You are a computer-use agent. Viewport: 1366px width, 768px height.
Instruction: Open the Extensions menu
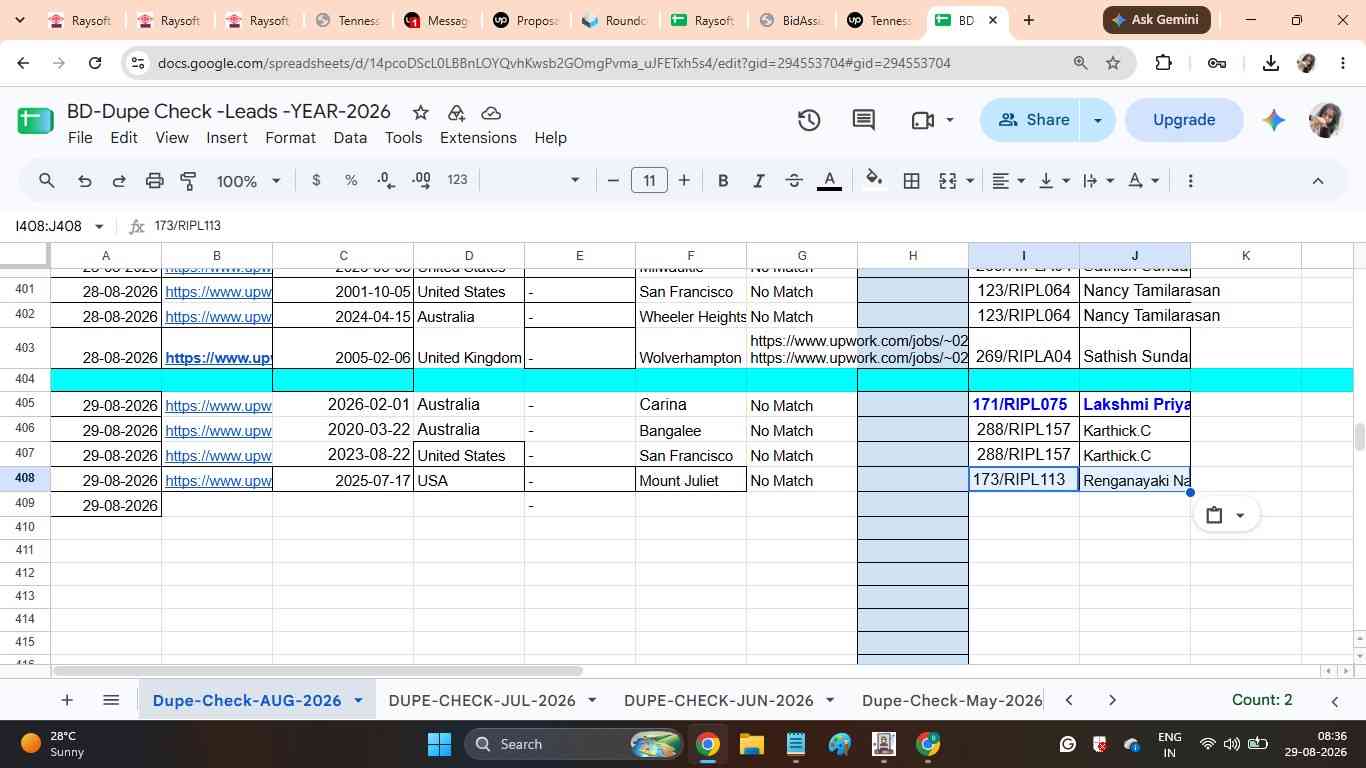coord(478,138)
